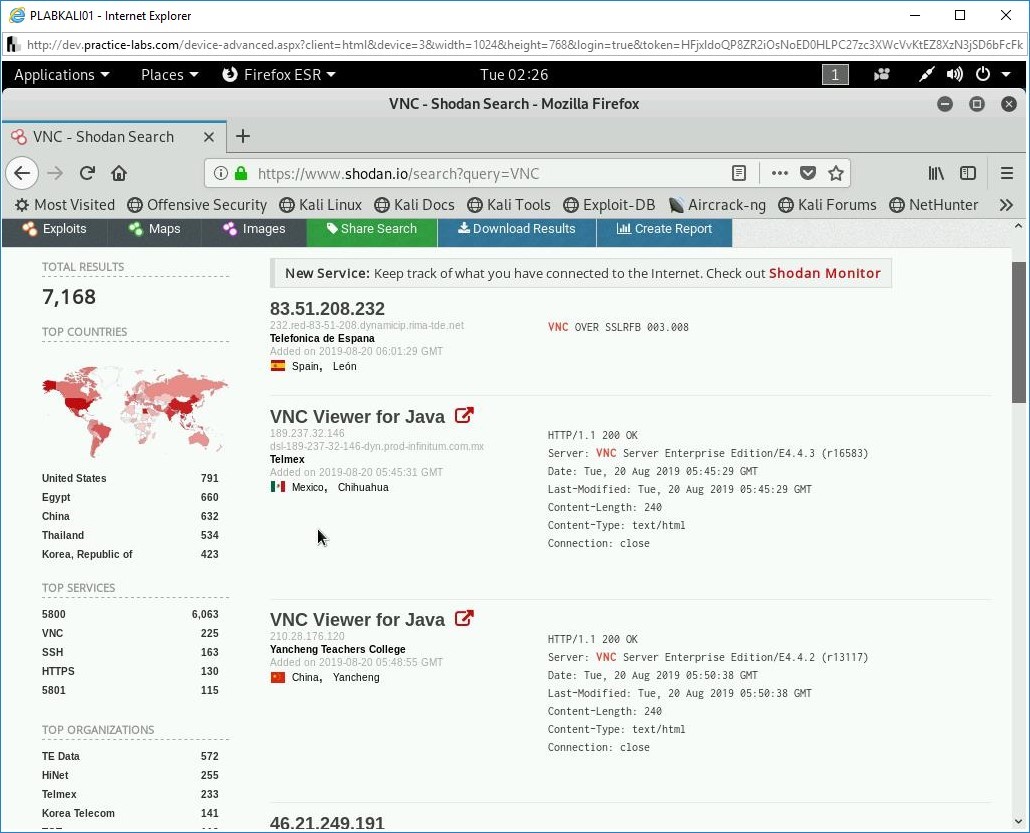Image resolution: width=1030 pixels, height=833 pixels.
Task: Toggle the Firefox sidebar
Action: point(968,172)
